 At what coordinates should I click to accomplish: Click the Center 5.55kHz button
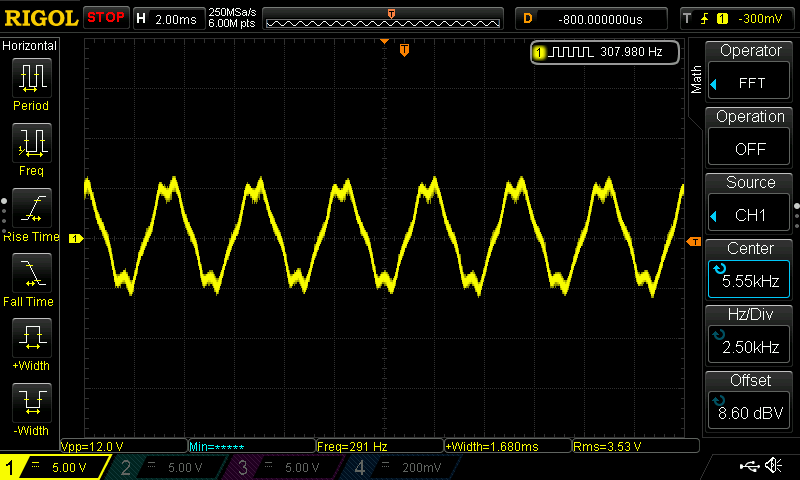point(751,268)
